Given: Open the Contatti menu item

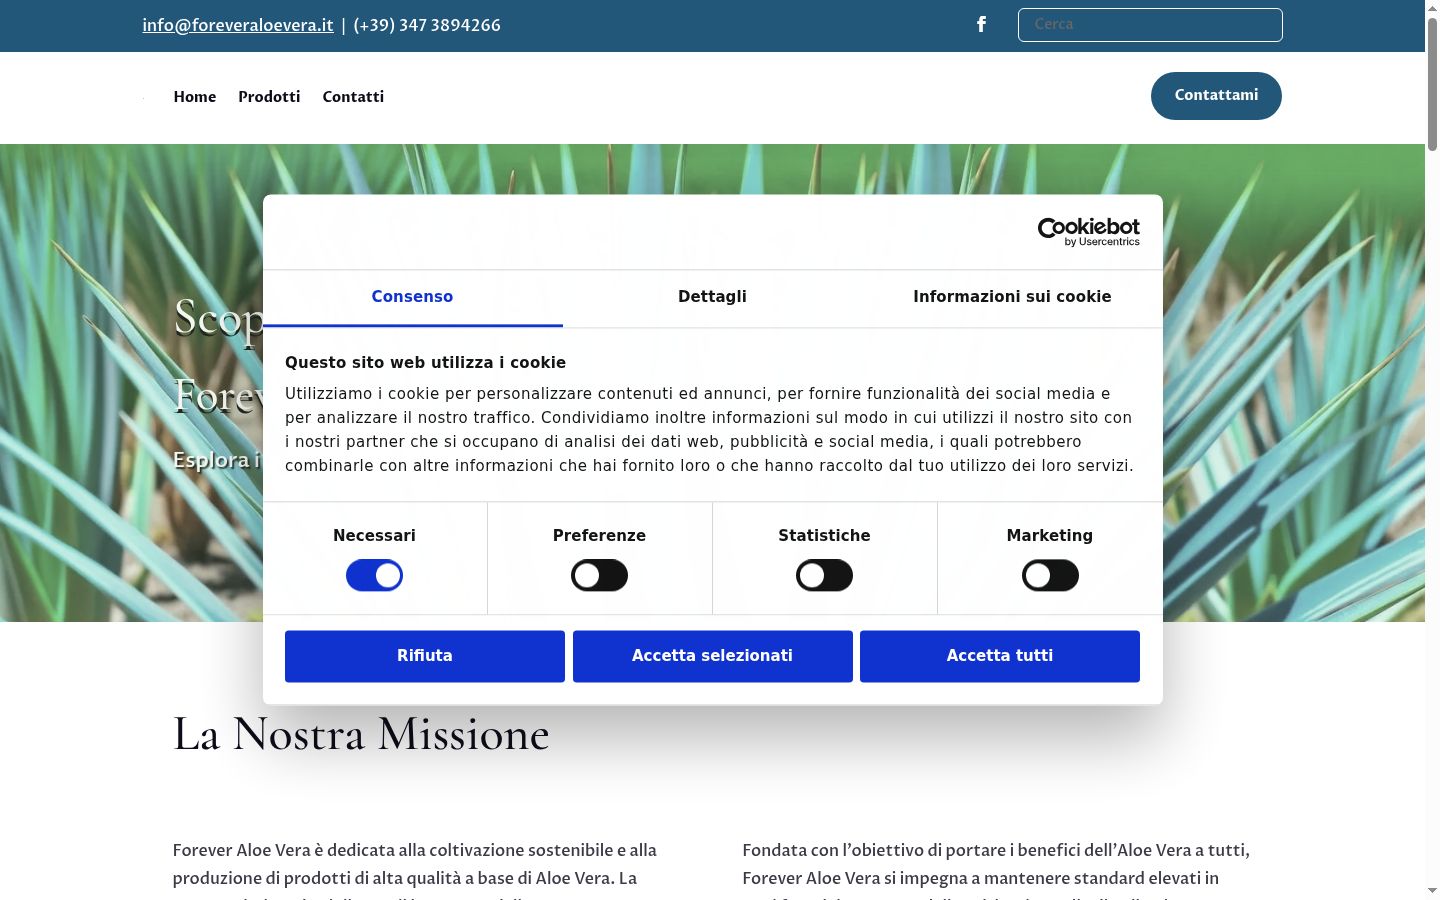Looking at the screenshot, I should (353, 96).
